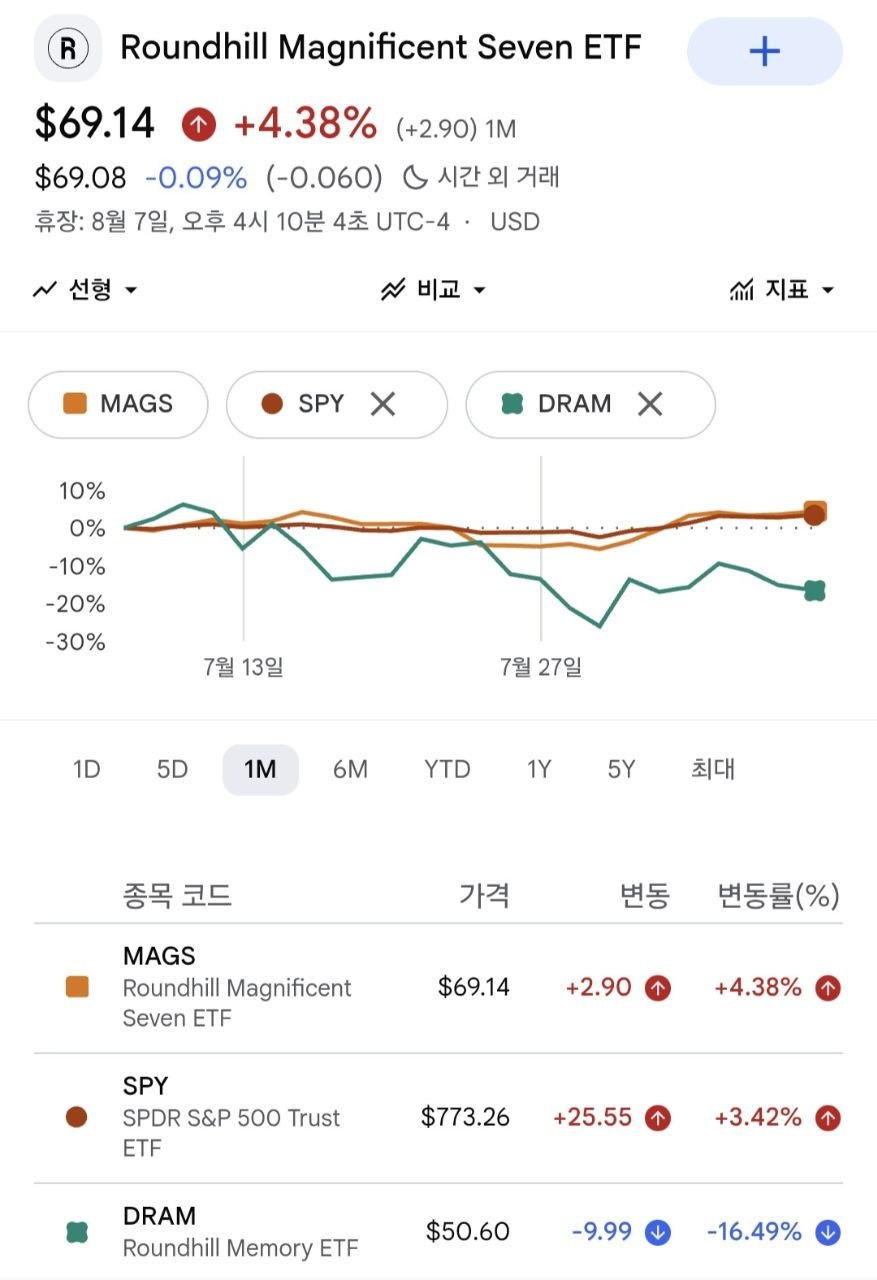The height and width of the screenshot is (1280, 877).
Task: Click the green DRAM clover swatch in table
Action: pyautogui.click(x=77, y=1233)
